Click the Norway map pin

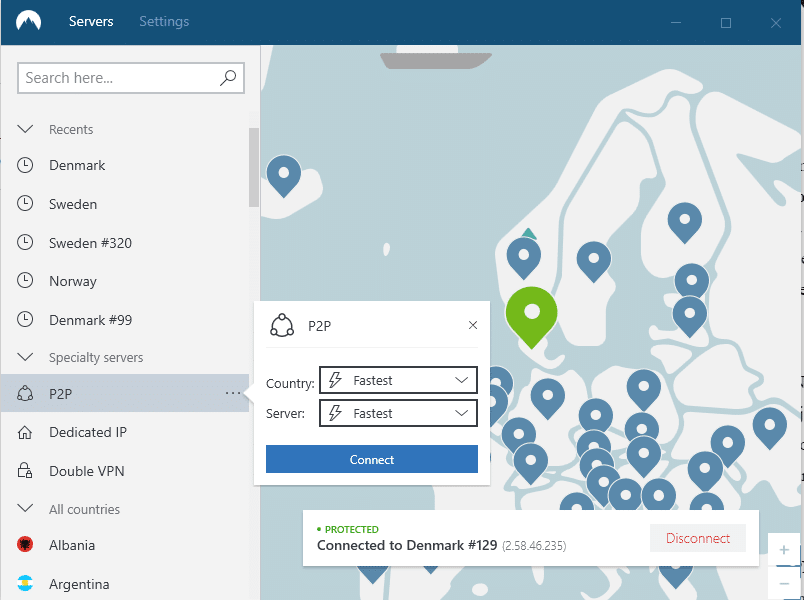(524, 258)
